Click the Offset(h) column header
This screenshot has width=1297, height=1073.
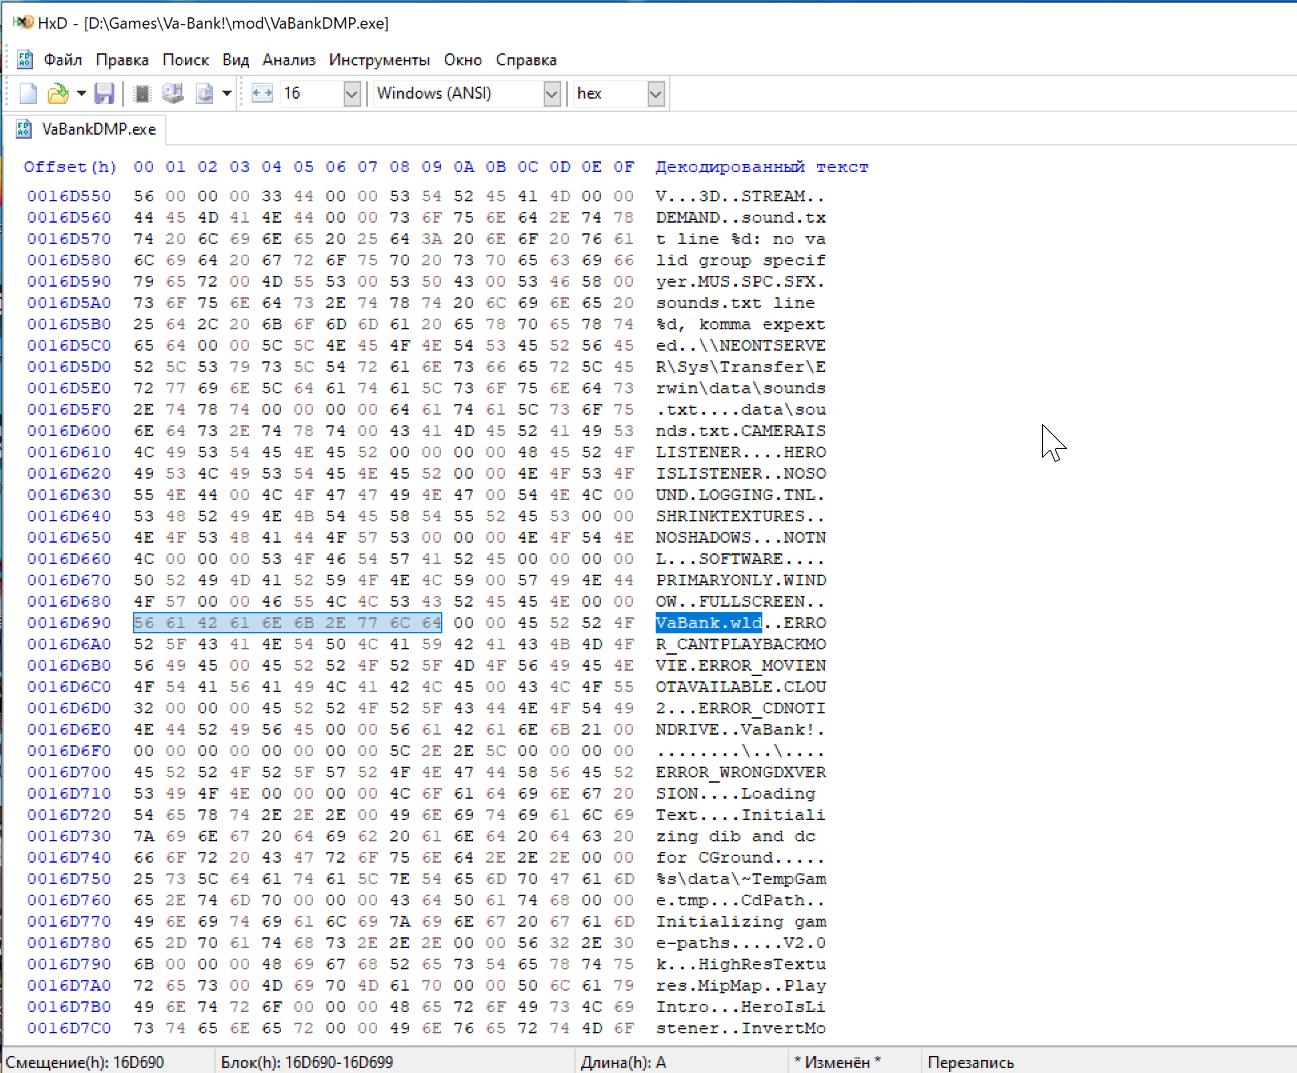pos(70,167)
